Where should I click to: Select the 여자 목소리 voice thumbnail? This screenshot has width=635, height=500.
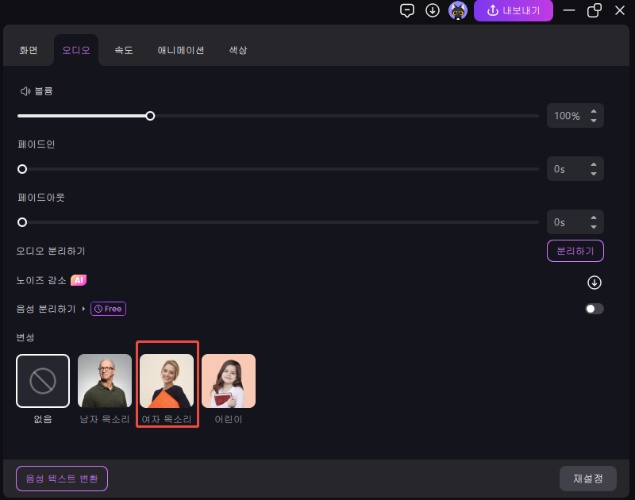pyautogui.click(x=167, y=381)
